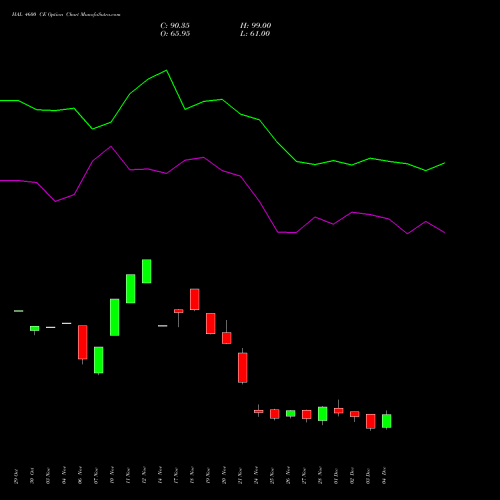
Task: Click the '07 Nov' date label
Action: point(96,476)
